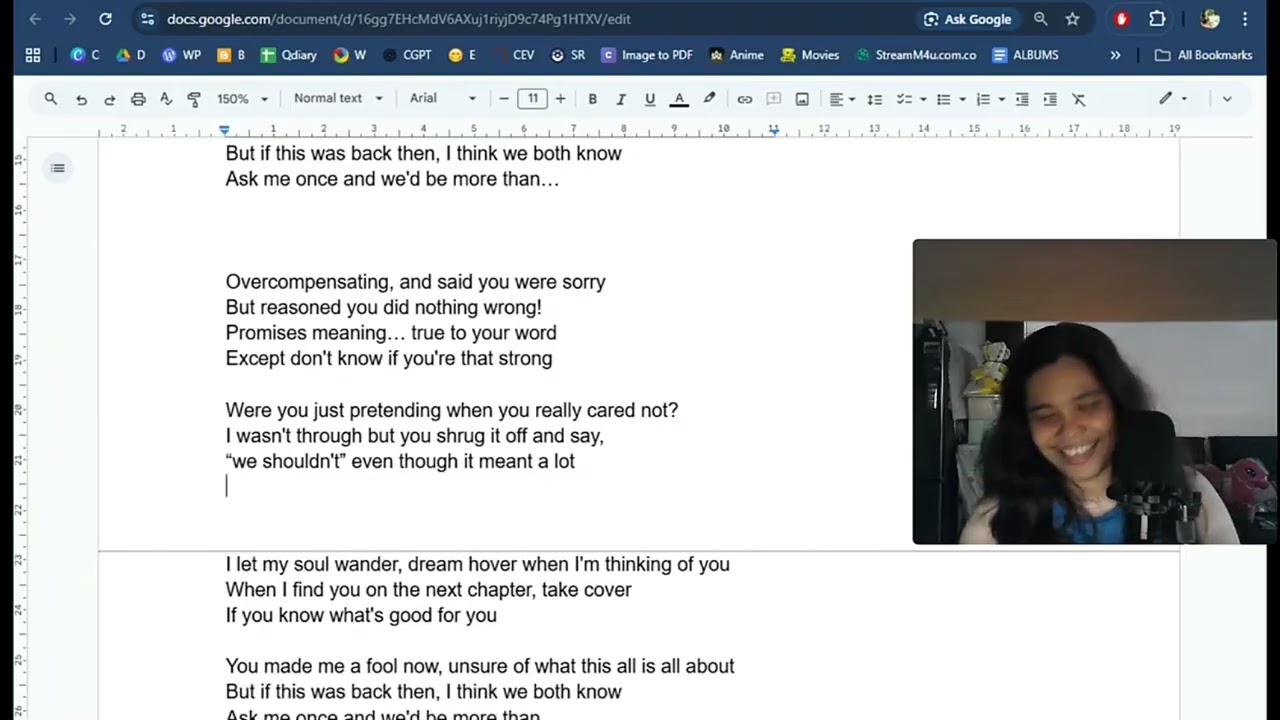
Task: Click the webcam video overlay
Action: (x=1095, y=392)
